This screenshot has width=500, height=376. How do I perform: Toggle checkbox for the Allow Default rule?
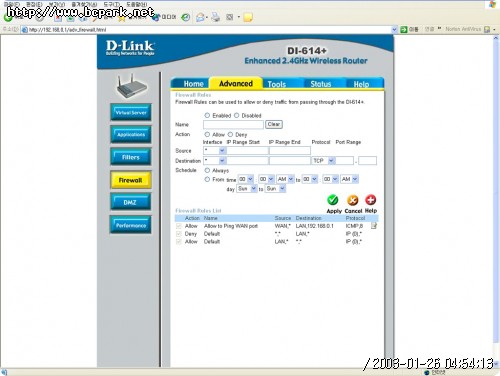click(179, 241)
